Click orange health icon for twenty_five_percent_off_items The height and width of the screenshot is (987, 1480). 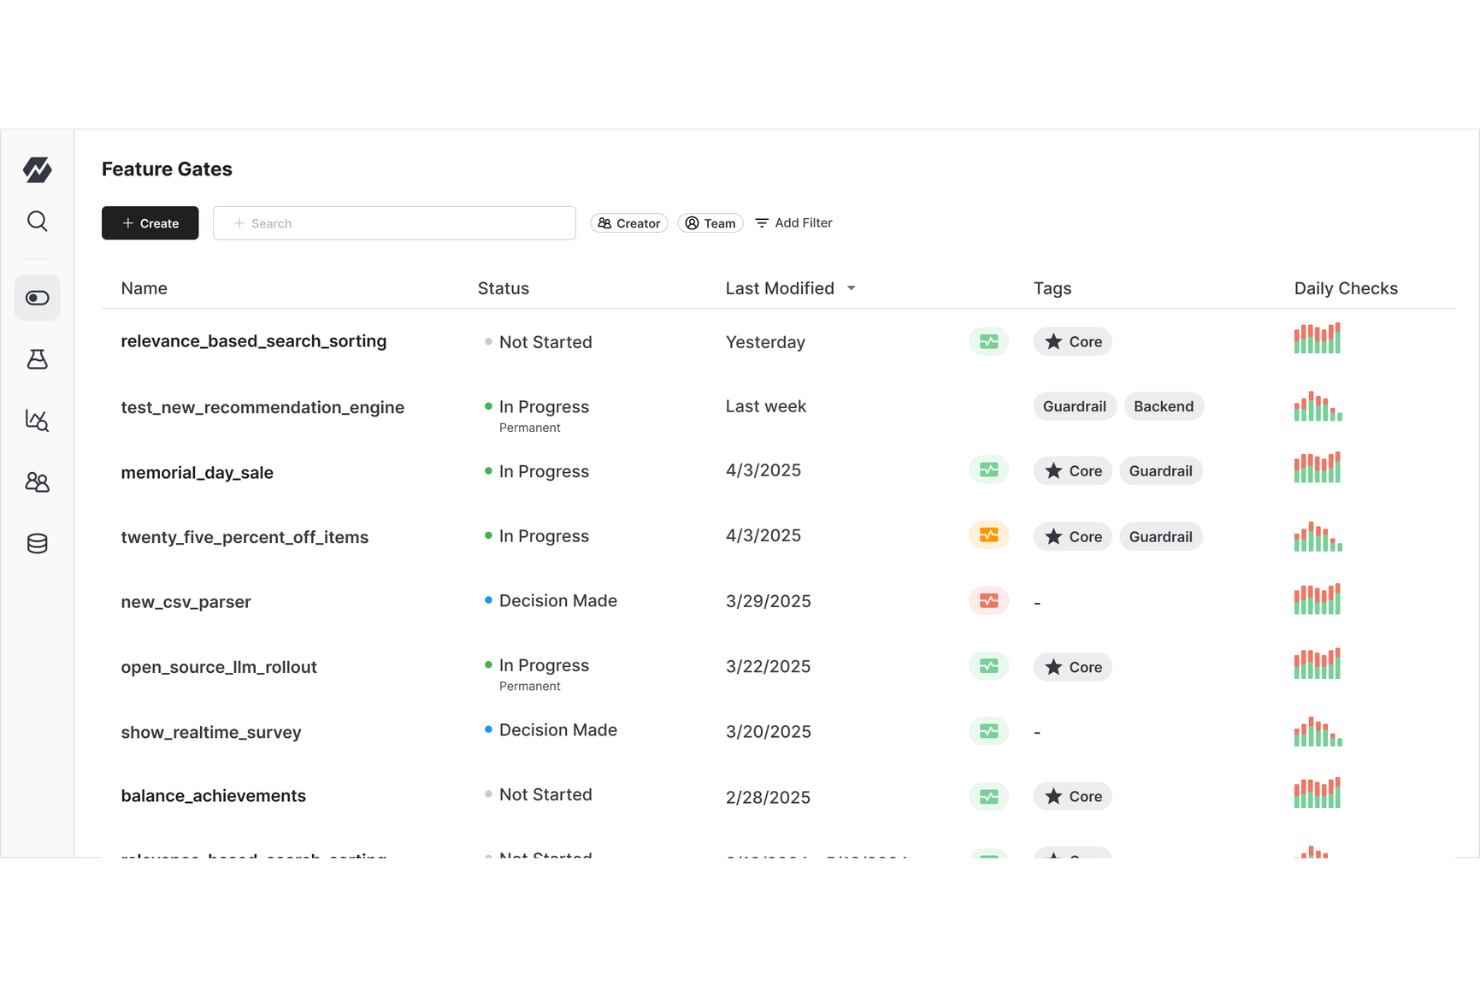click(989, 535)
